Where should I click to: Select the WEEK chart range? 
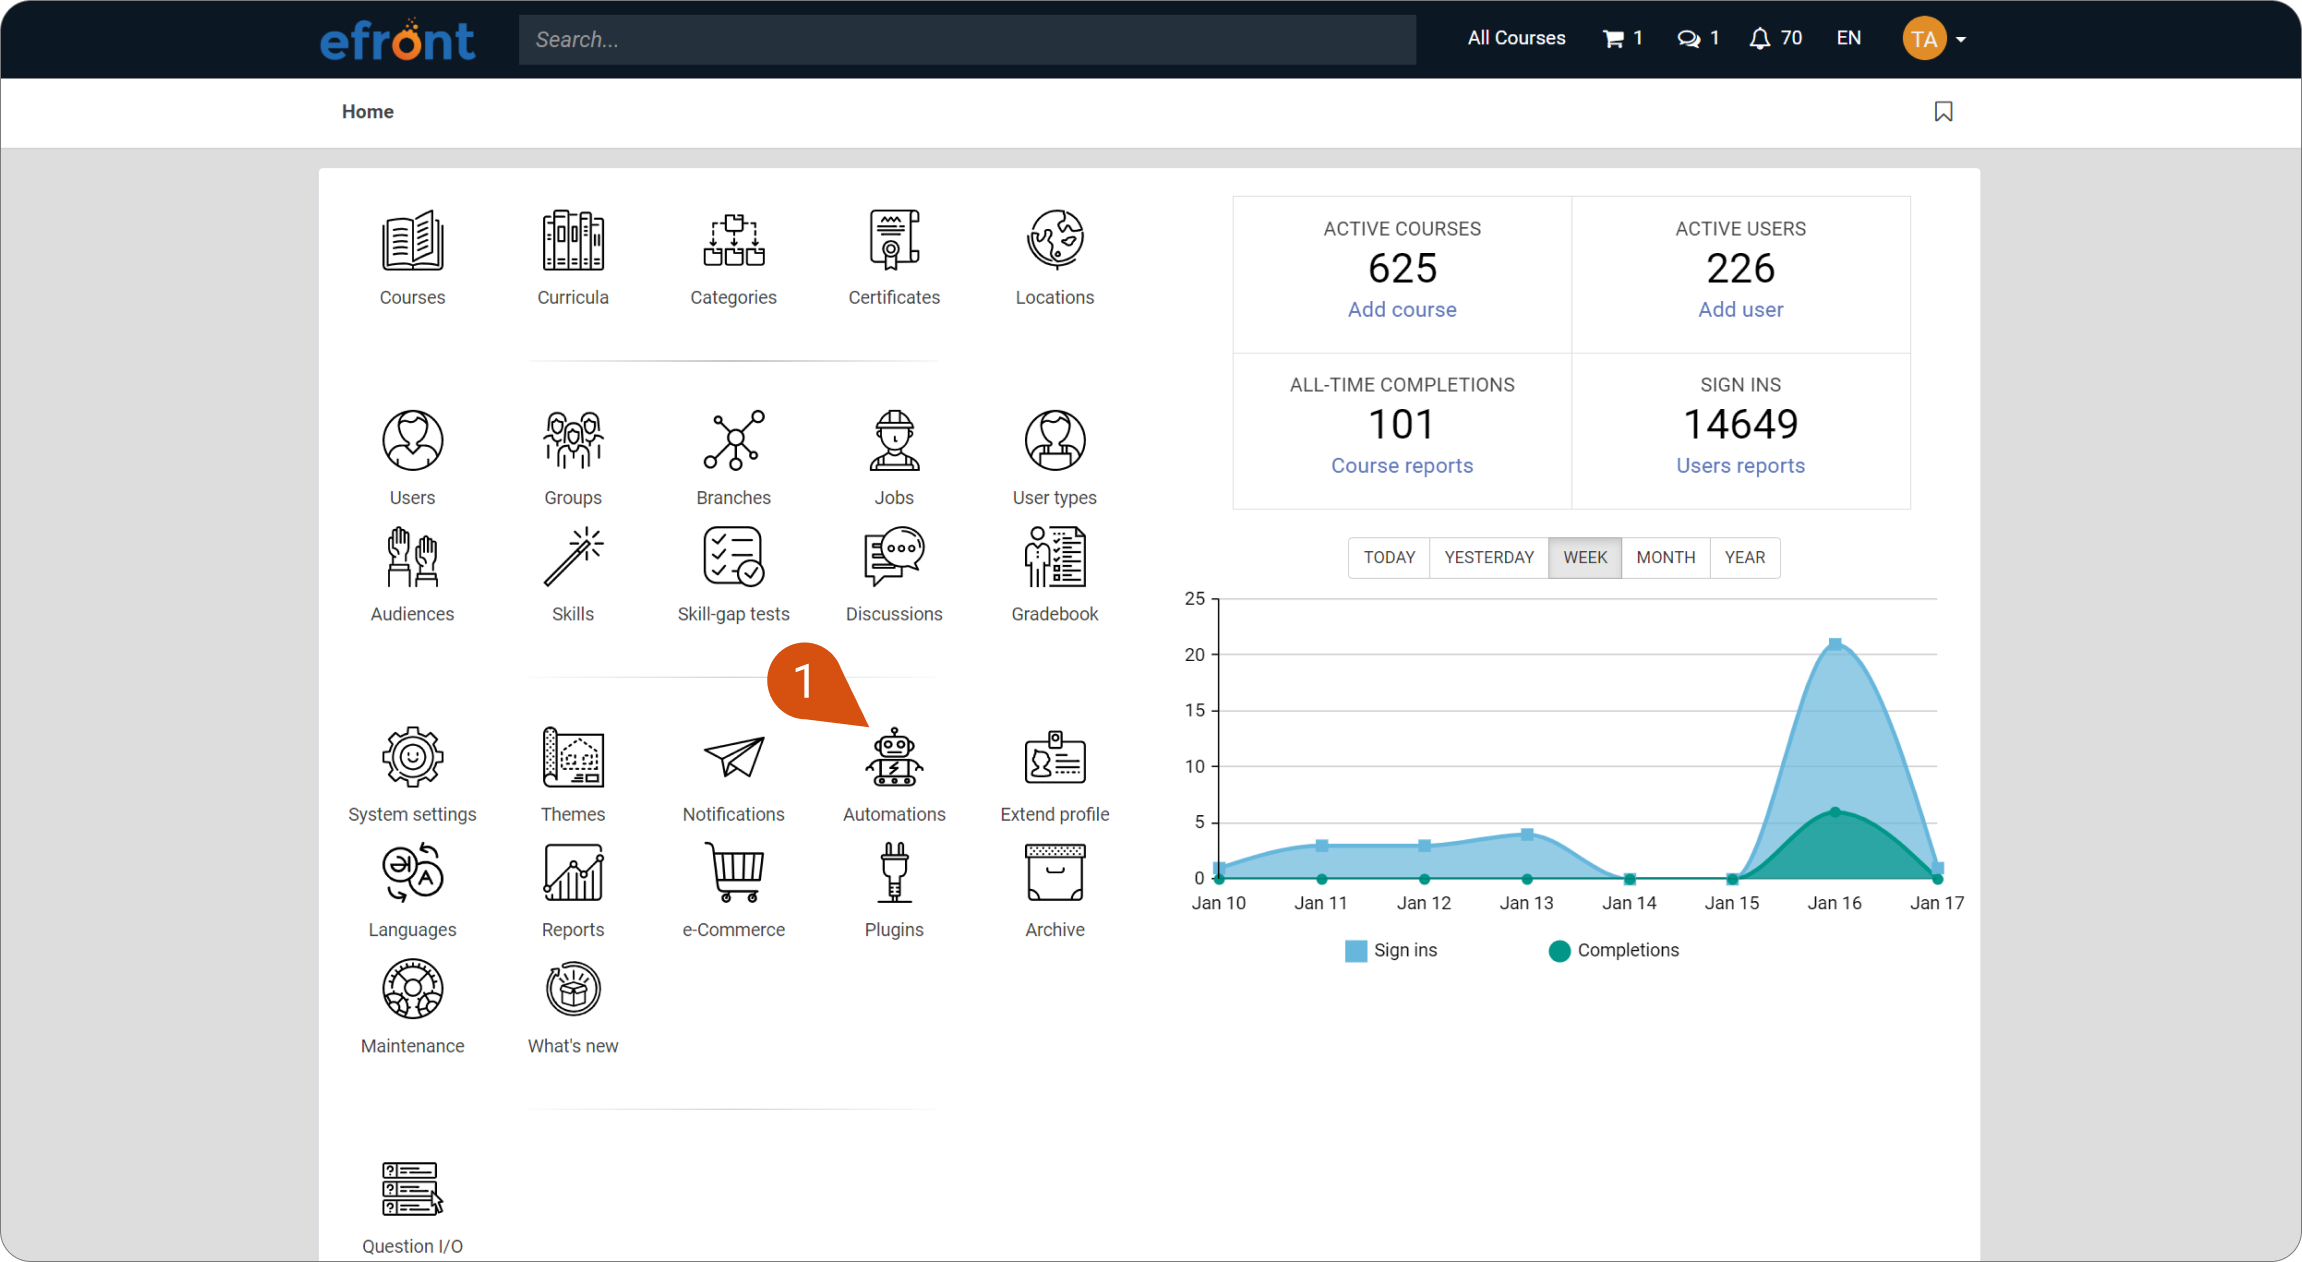point(1585,557)
